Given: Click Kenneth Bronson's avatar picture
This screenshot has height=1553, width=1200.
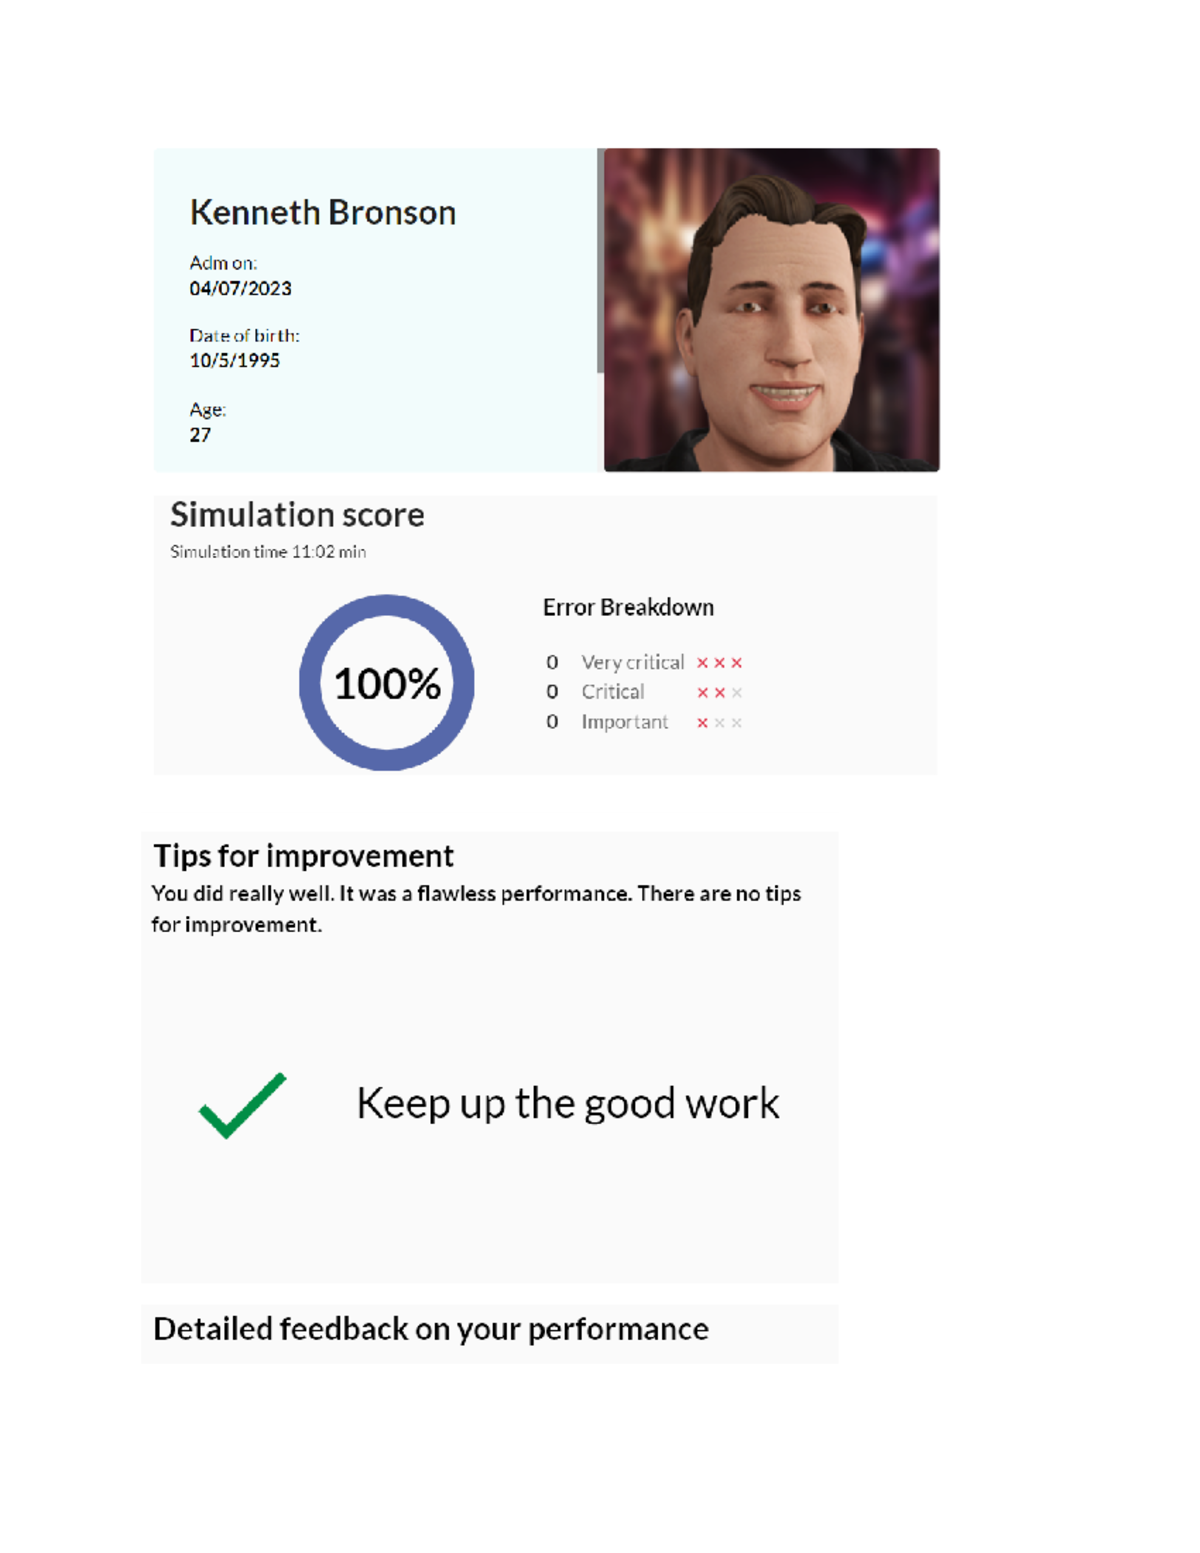Looking at the screenshot, I should pos(771,310).
